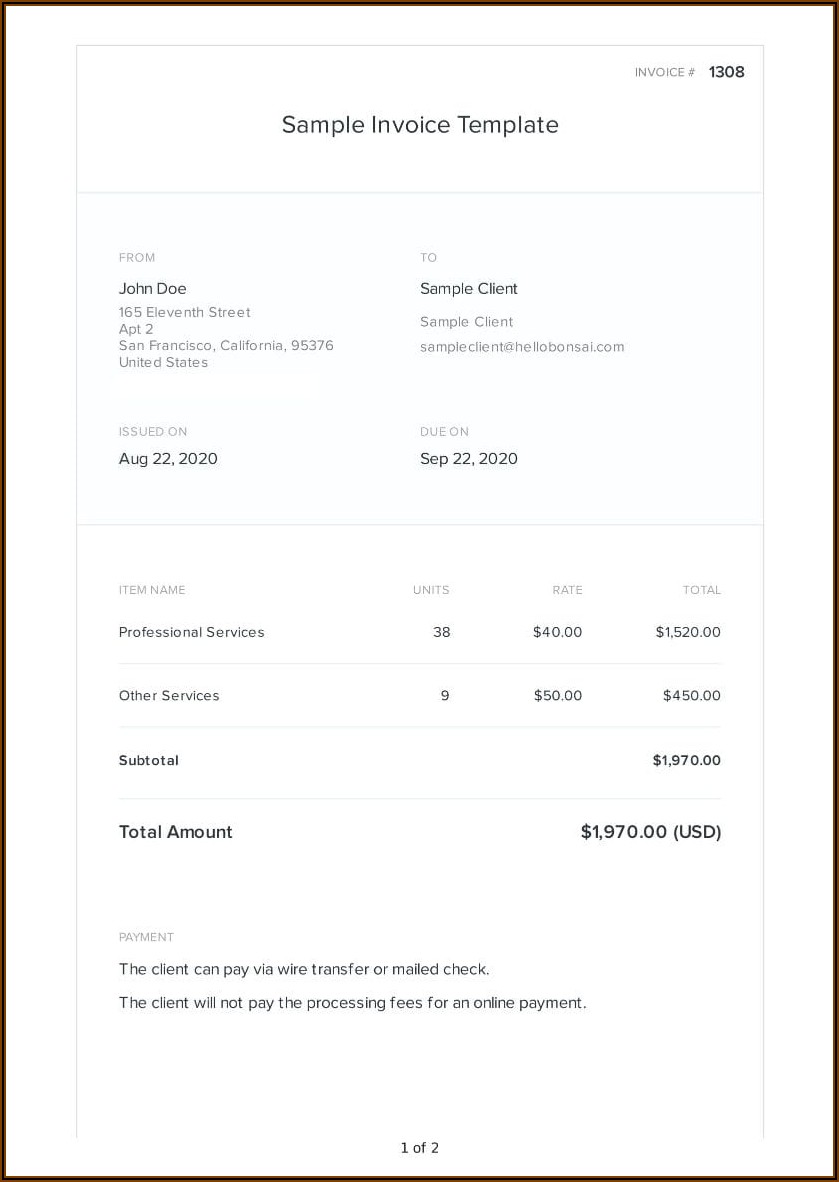Select the Sample Invoice Template title
Viewport: 839px width, 1182px height.
[420, 125]
